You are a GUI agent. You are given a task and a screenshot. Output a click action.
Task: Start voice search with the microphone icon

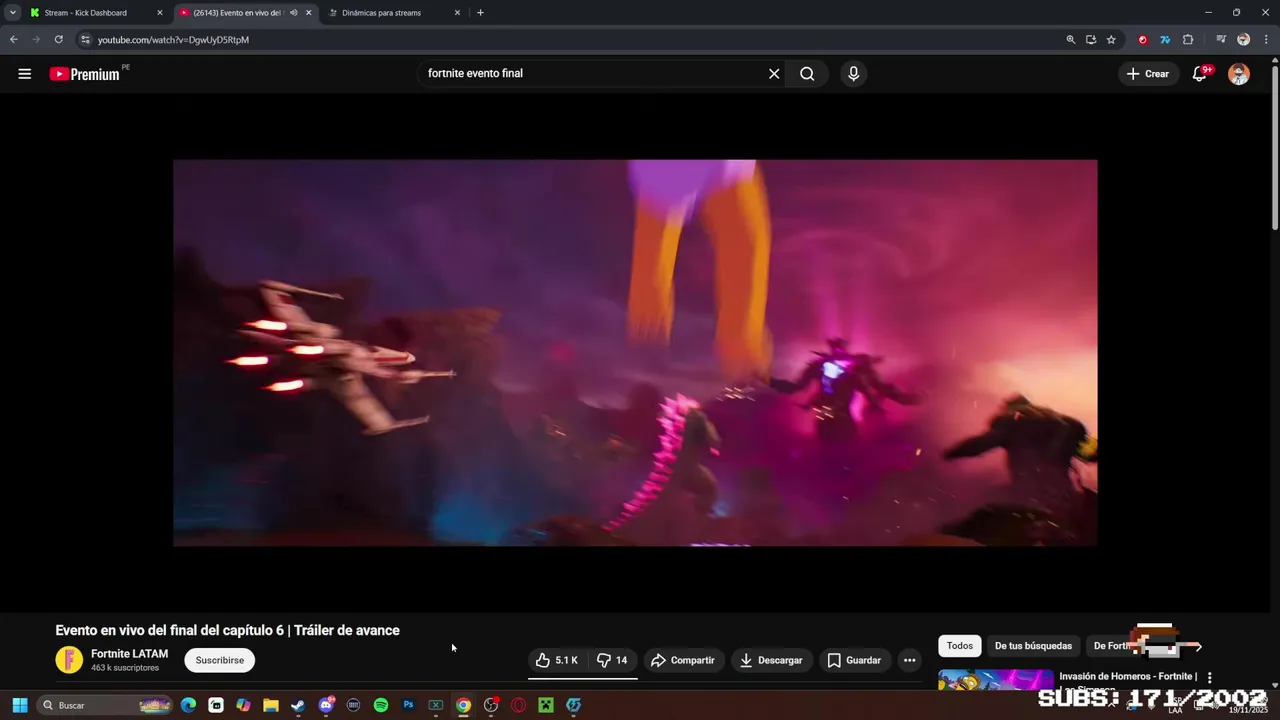(853, 74)
